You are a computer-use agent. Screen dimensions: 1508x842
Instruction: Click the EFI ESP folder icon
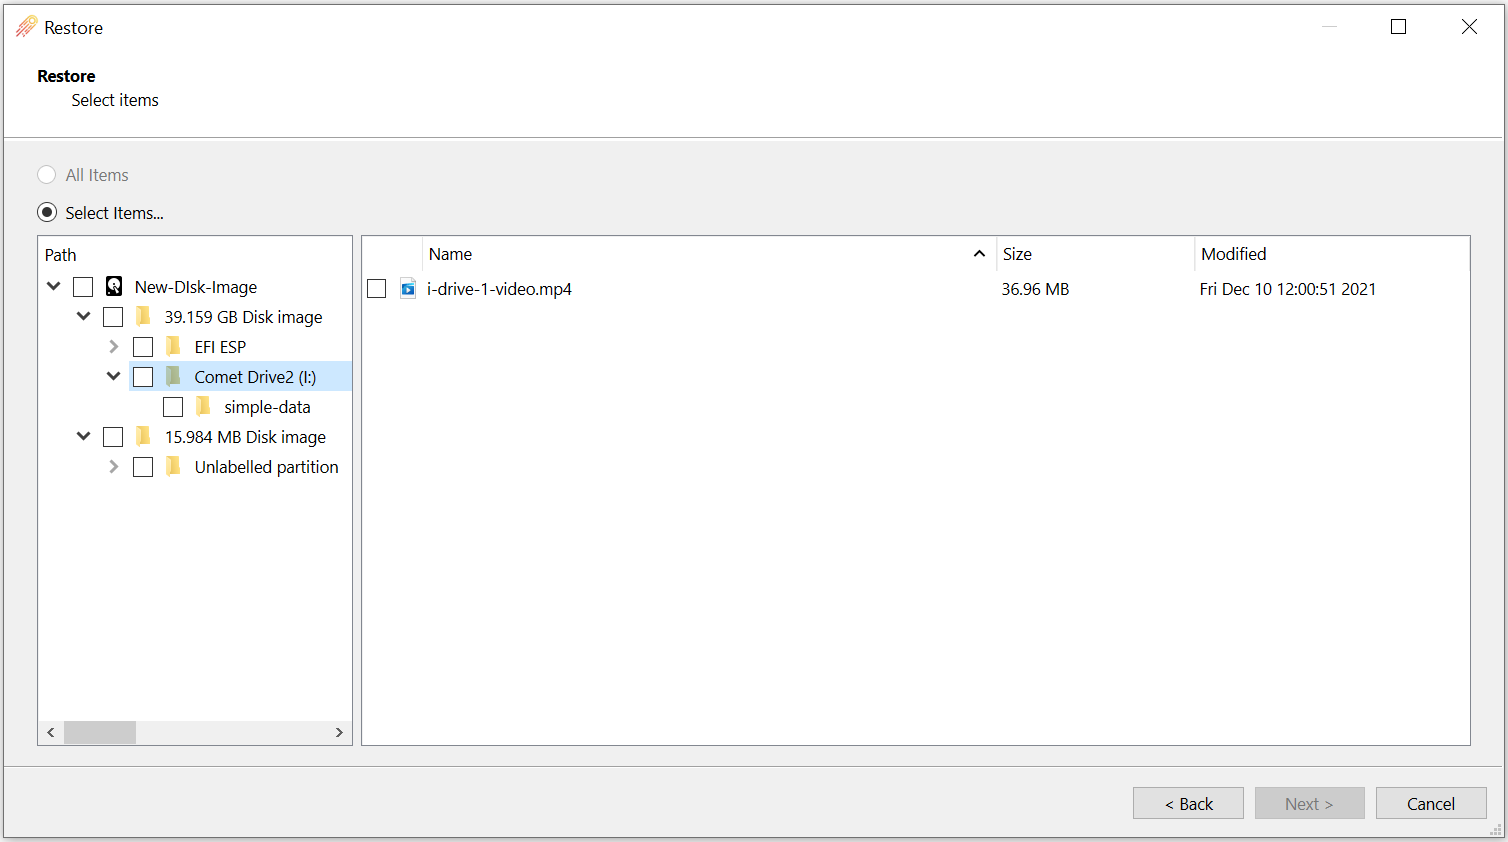(174, 347)
